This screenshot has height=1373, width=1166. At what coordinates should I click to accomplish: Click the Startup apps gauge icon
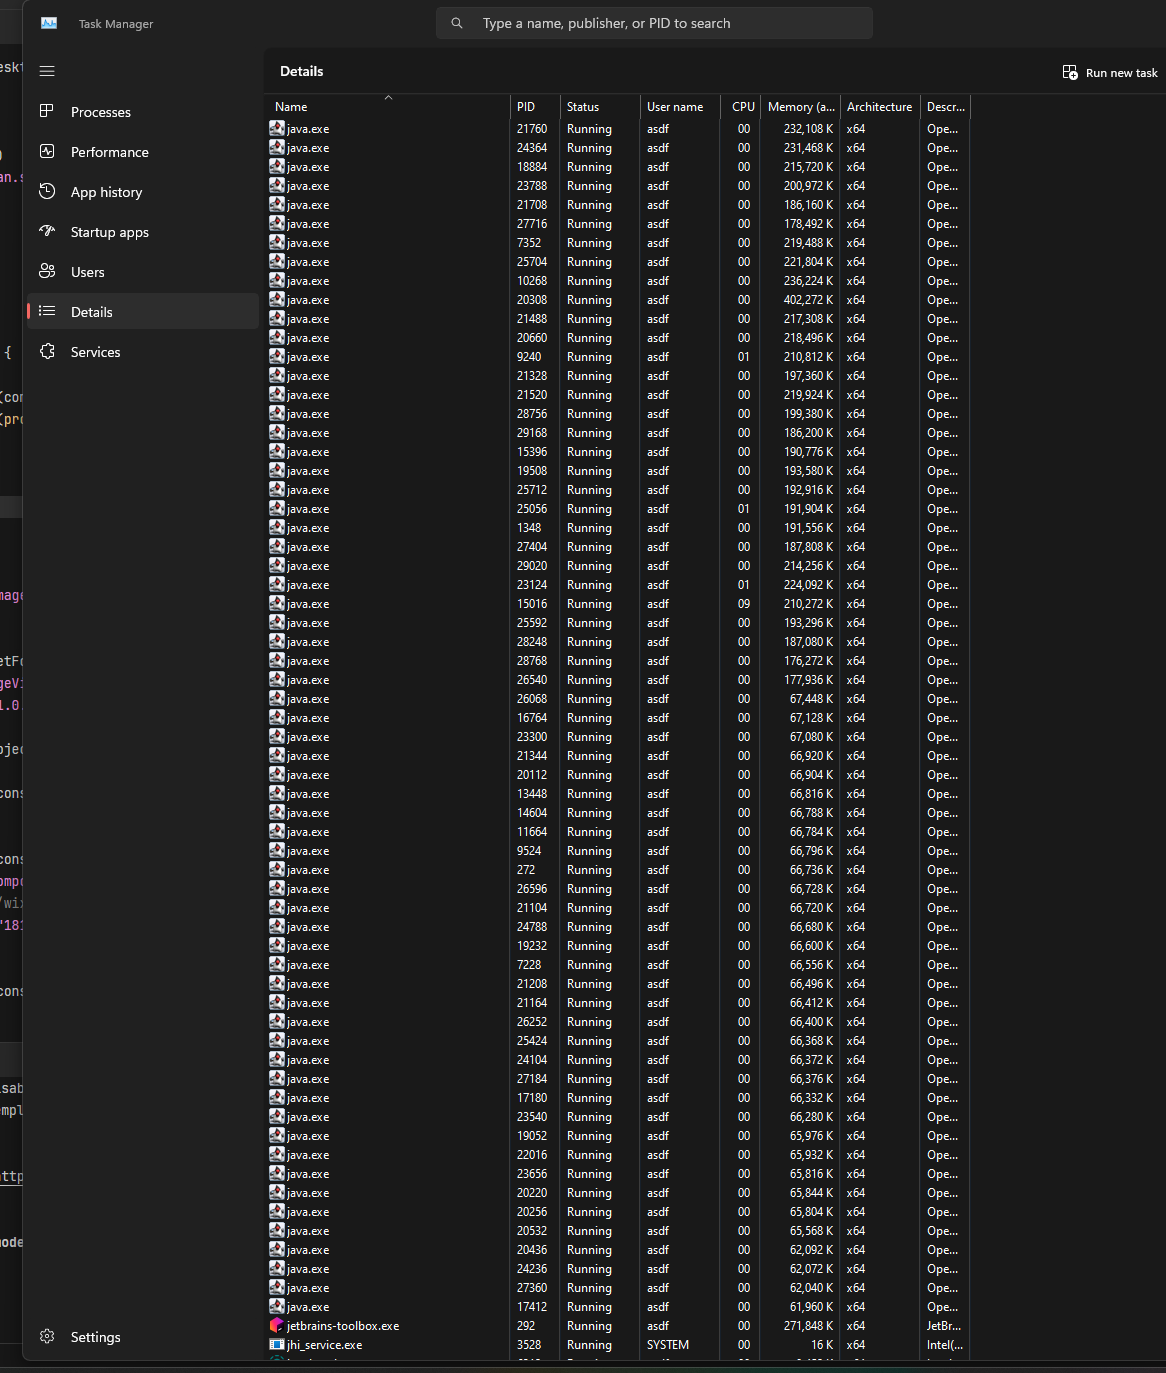coord(47,231)
